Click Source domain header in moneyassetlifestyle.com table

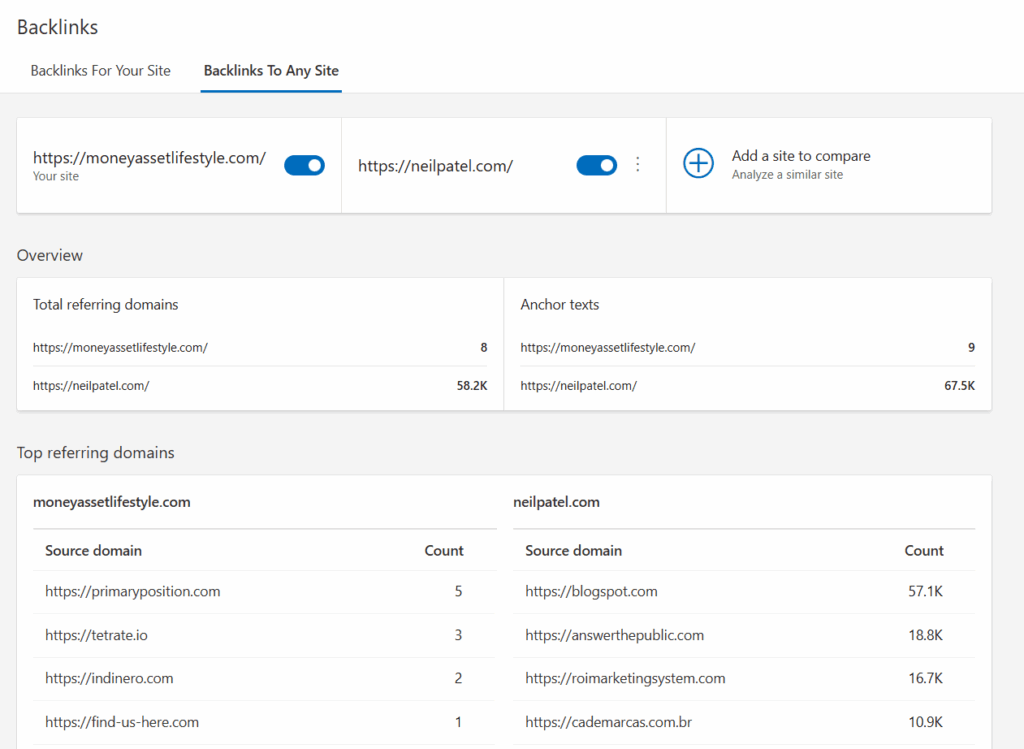tap(93, 550)
